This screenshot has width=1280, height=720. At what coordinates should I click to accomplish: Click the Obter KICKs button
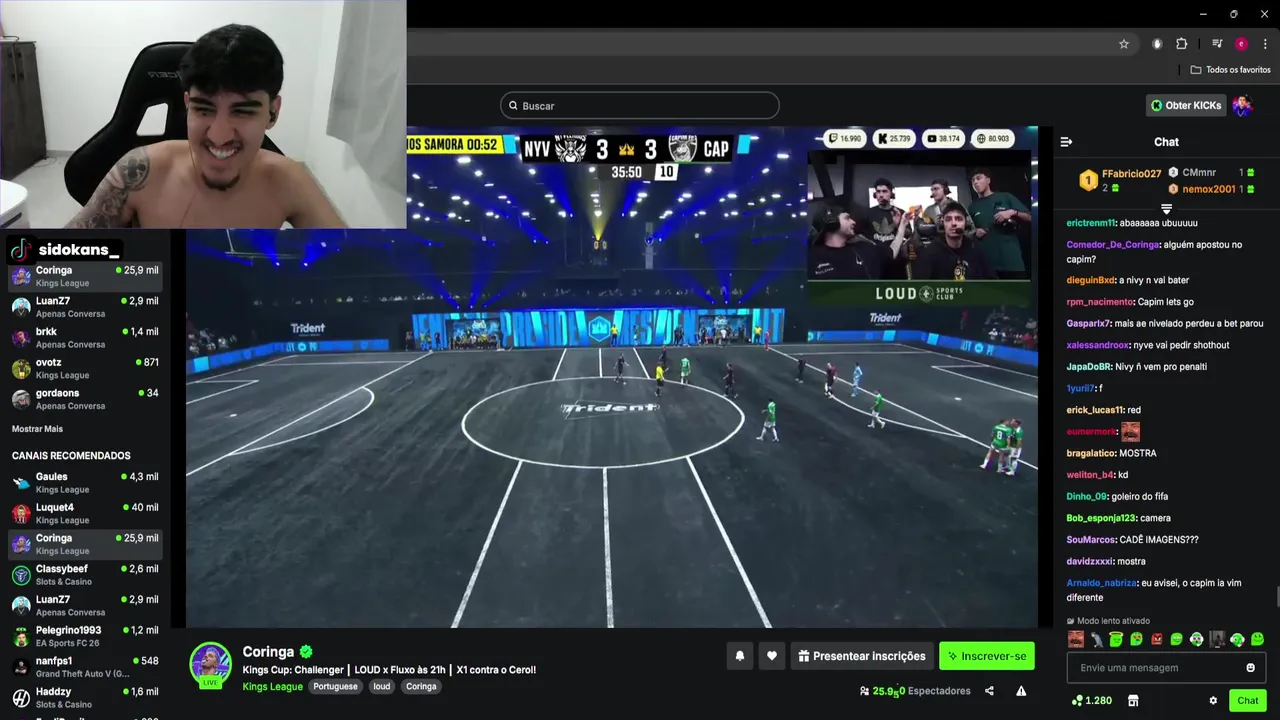[x=1185, y=105]
